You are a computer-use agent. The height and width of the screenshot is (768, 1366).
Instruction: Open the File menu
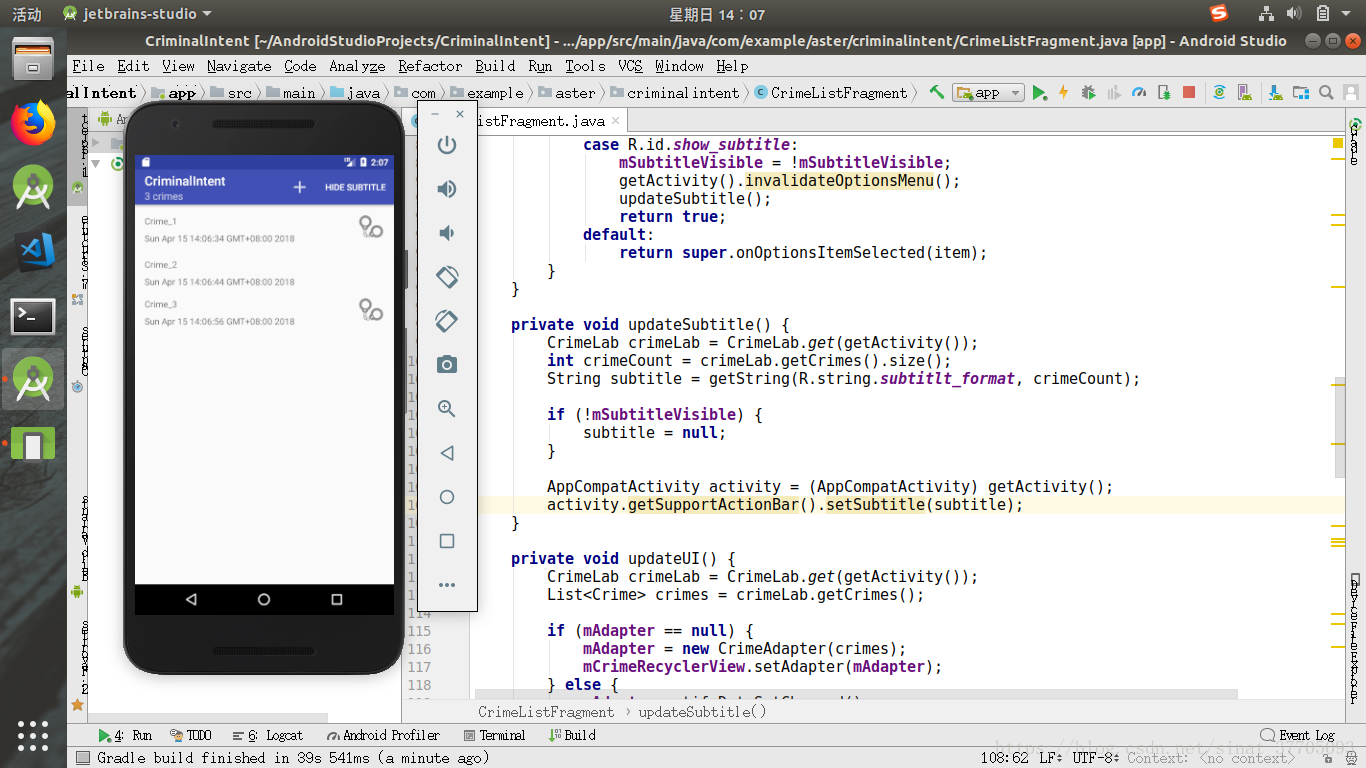coord(88,66)
